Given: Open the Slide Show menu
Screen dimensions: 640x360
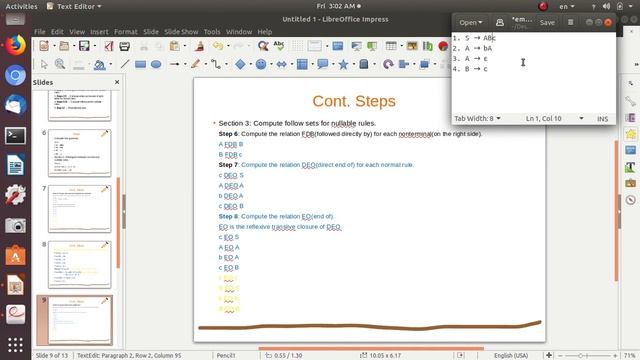Looking at the screenshot, I should [181, 31].
